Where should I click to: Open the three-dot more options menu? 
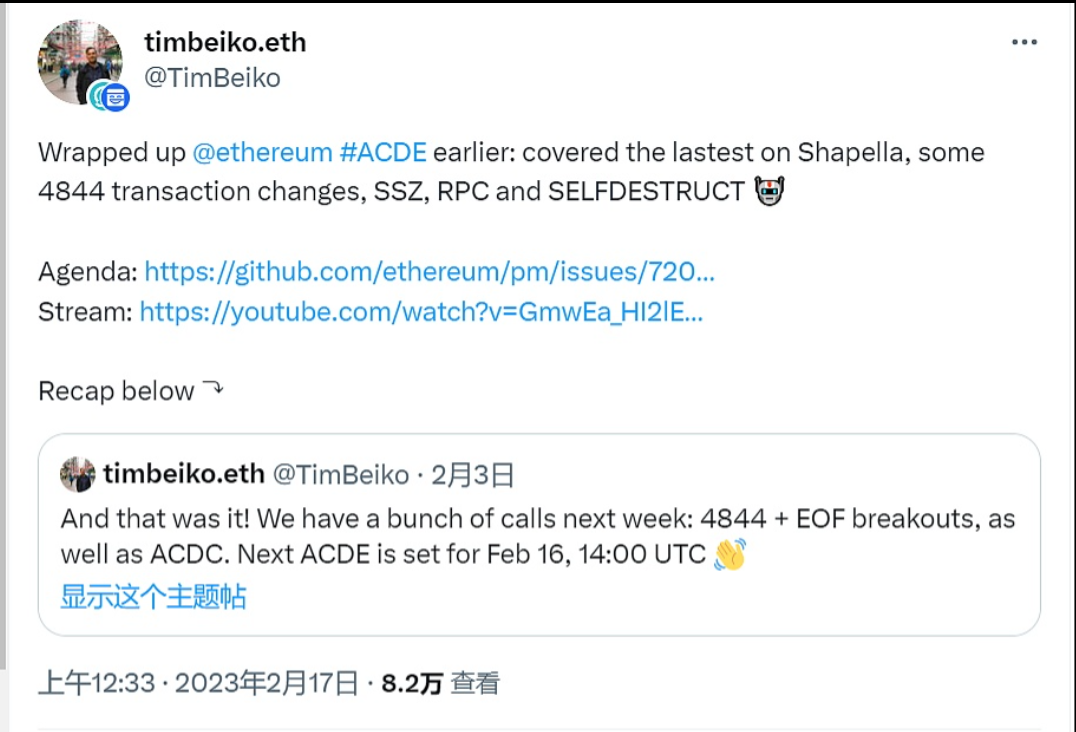1024,43
